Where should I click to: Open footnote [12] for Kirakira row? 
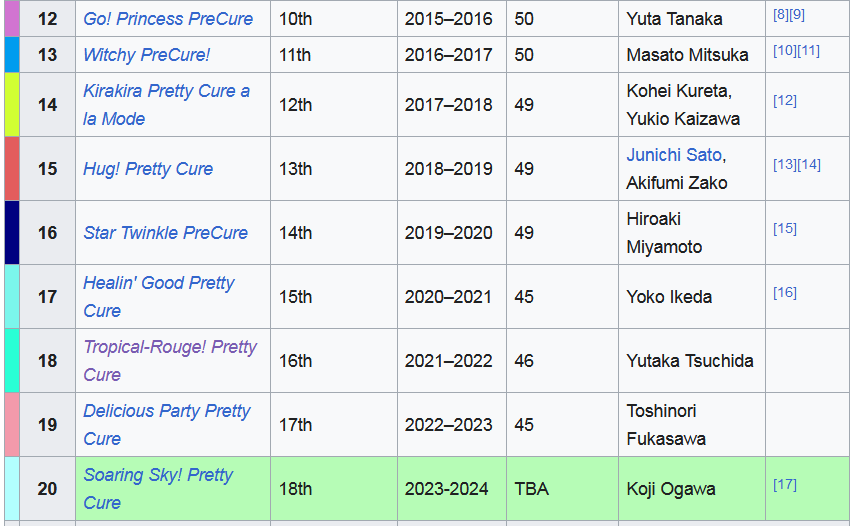785,100
